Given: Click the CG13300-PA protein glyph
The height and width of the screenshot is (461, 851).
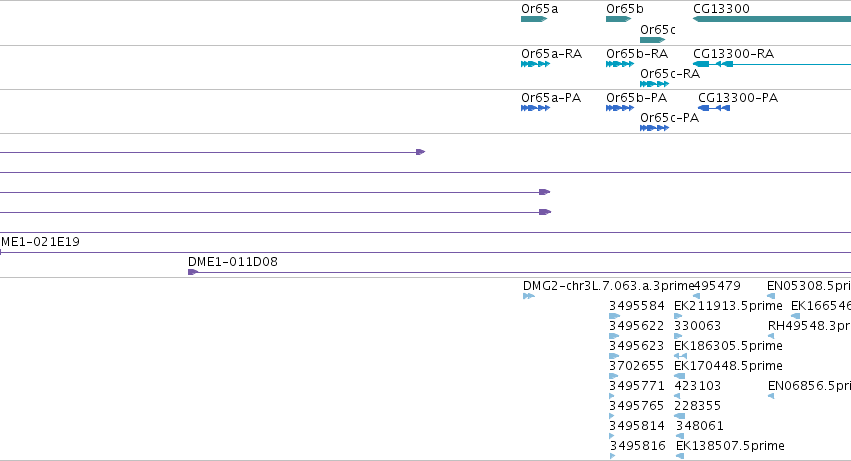Looking at the screenshot, I should point(714,108).
